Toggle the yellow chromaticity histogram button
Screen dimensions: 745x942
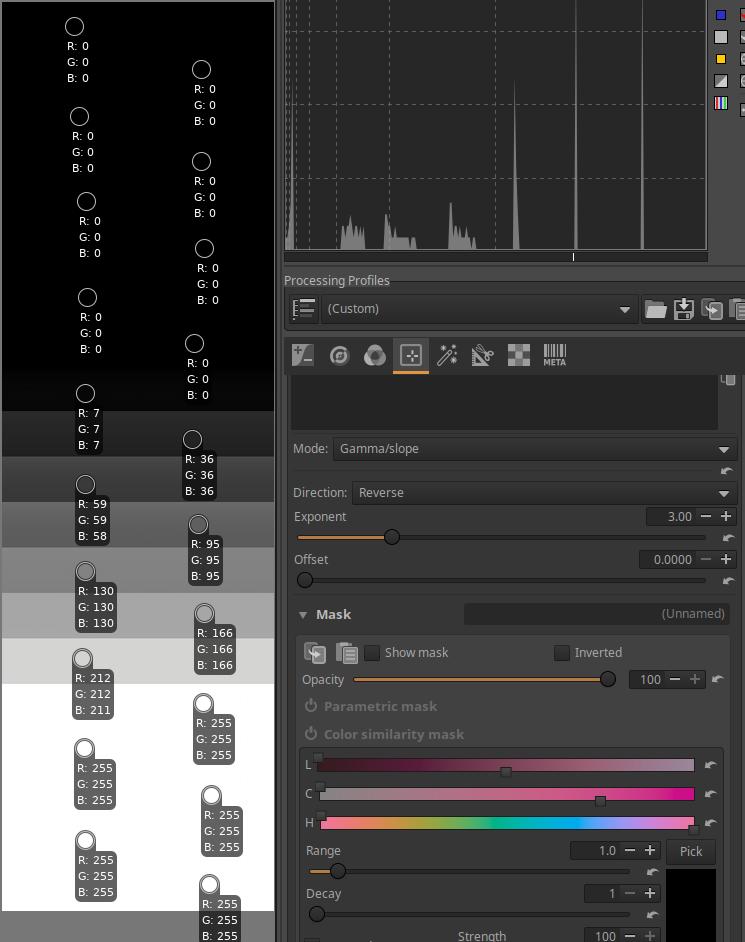(x=721, y=59)
